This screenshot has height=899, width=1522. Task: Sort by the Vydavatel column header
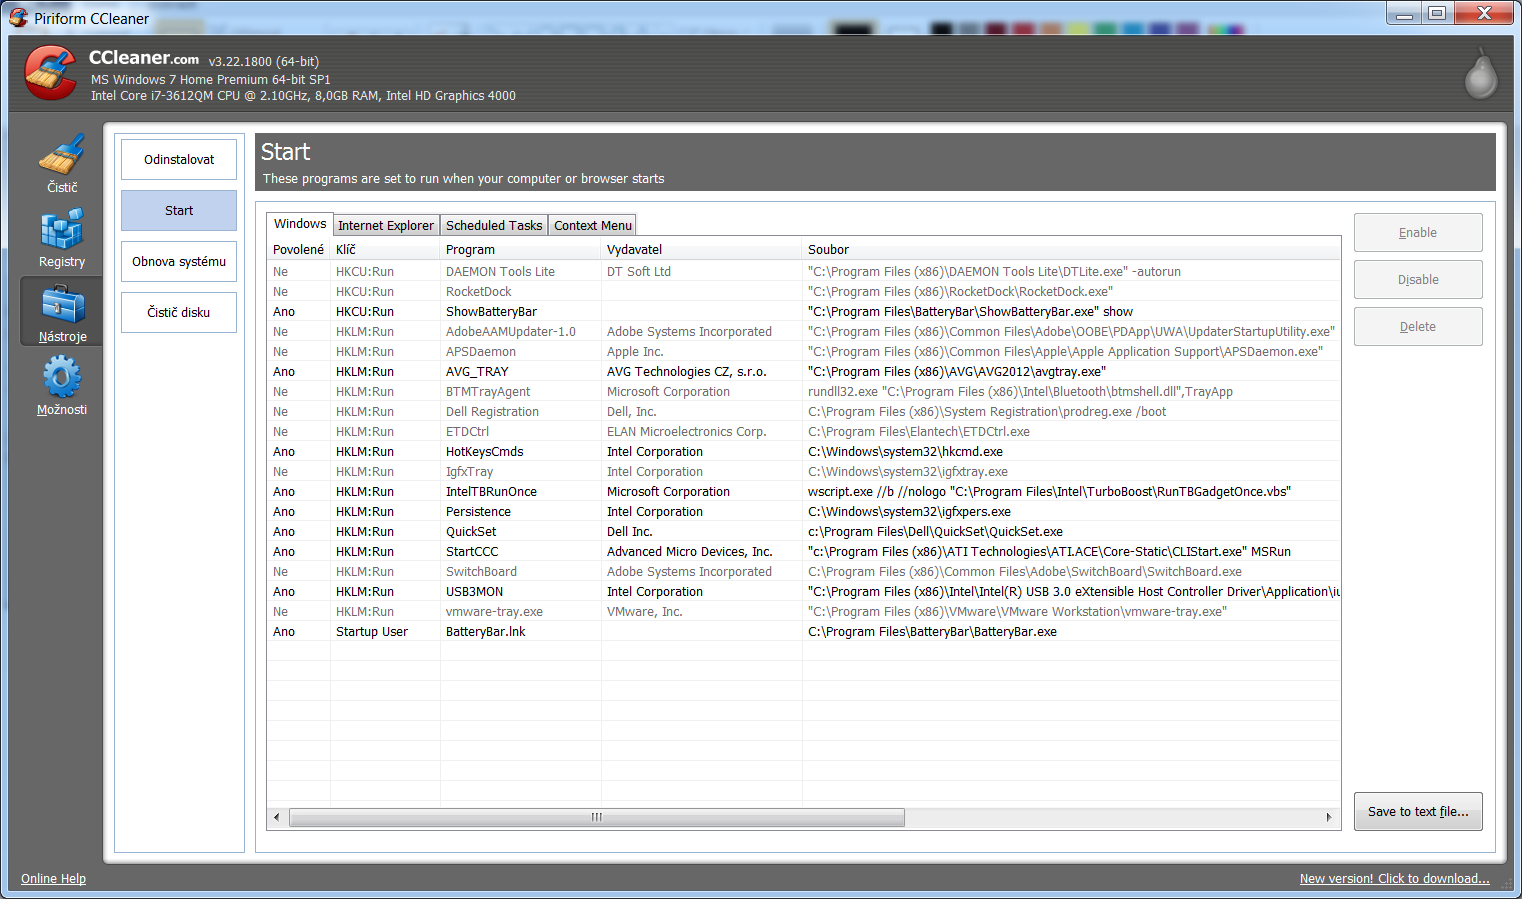pos(702,250)
